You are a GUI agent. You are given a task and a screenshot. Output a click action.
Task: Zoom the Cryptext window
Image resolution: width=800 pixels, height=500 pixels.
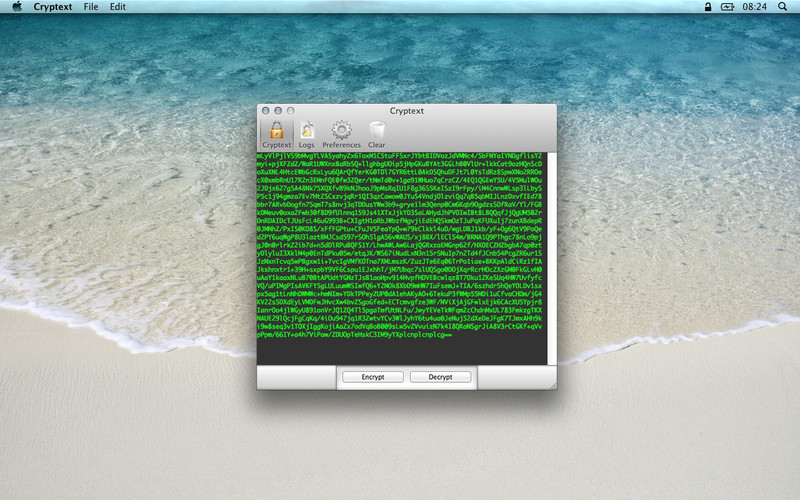coord(290,111)
